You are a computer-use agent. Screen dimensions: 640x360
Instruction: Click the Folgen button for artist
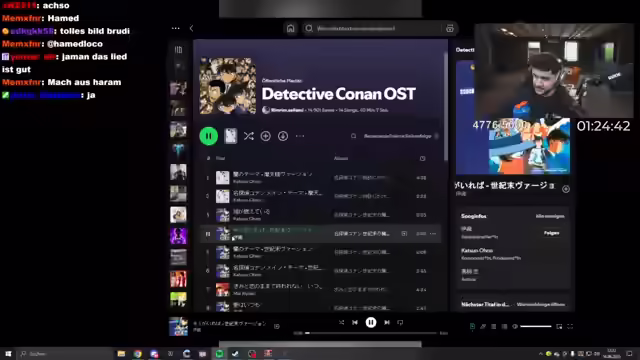coord(551,233)
